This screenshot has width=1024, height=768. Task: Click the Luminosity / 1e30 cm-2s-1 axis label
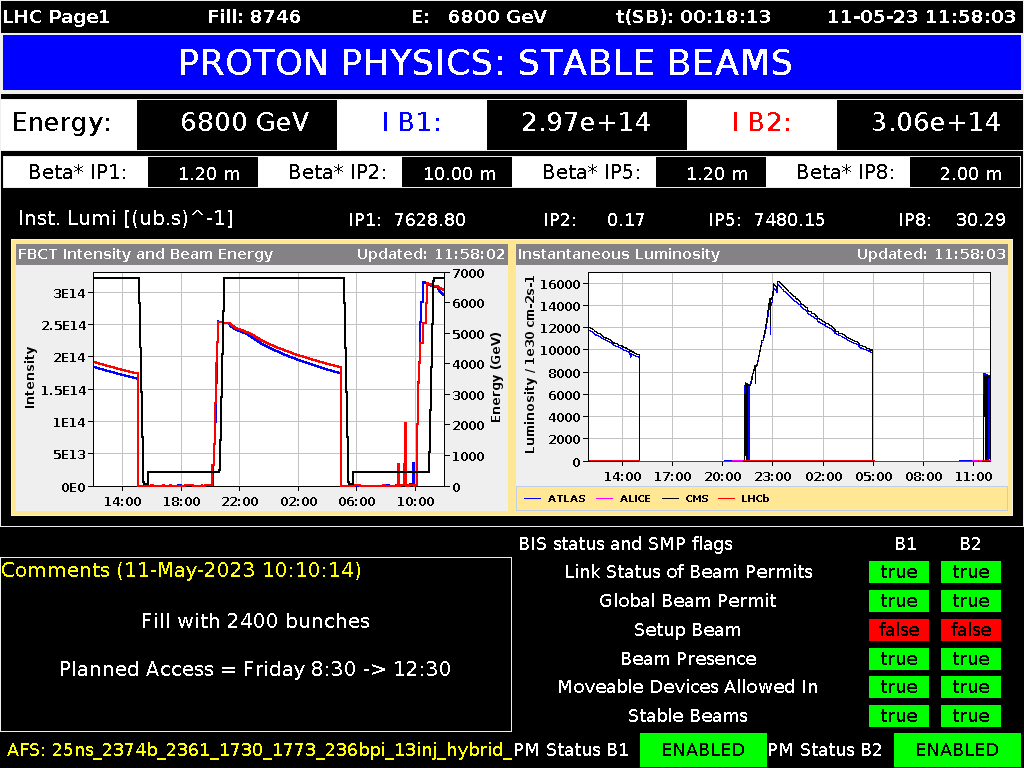point(530,364)
